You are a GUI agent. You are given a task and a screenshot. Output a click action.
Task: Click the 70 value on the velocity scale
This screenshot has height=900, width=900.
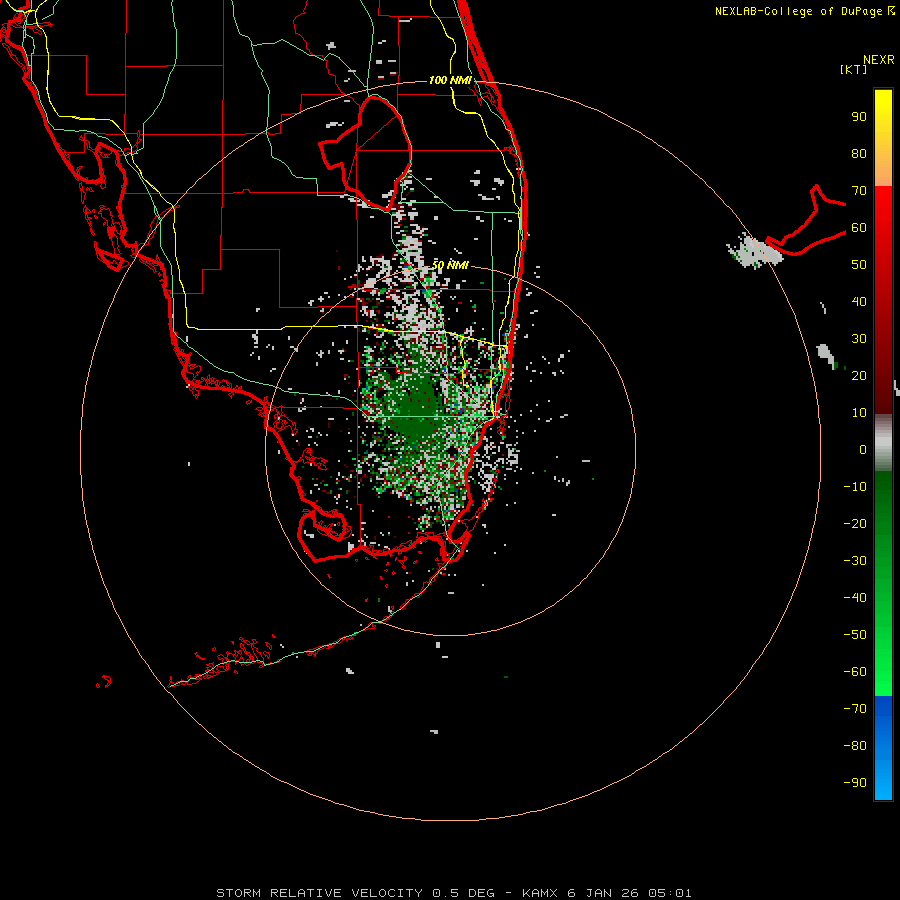pos(859,191)
